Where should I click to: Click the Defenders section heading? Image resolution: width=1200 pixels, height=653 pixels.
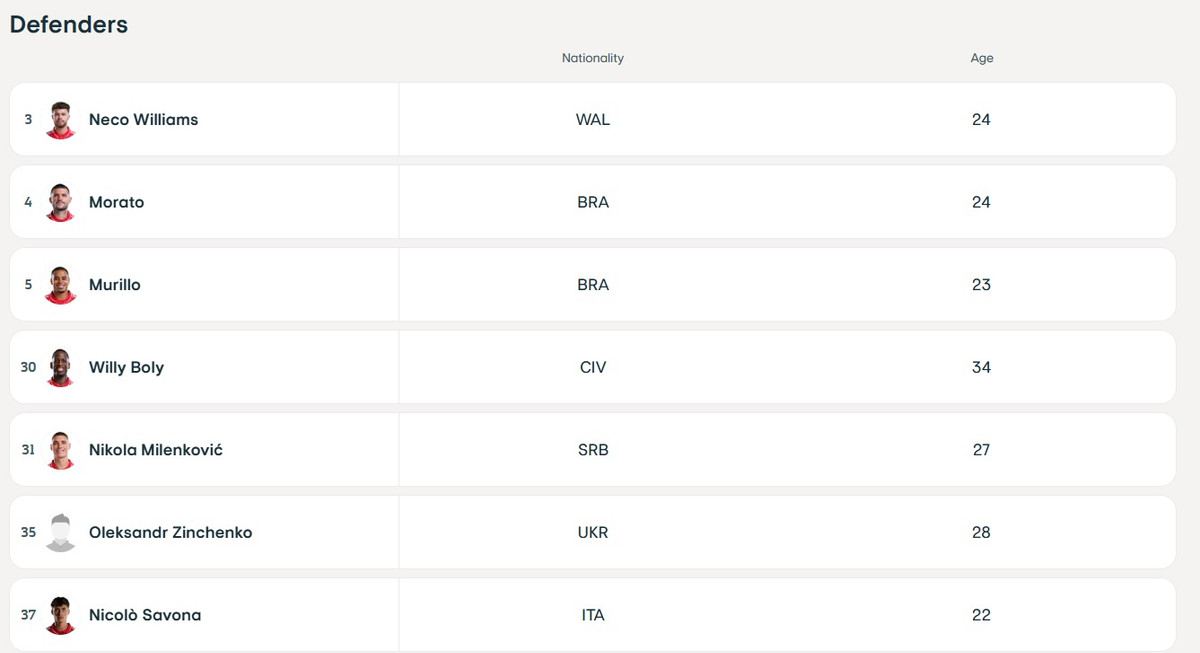click(69, 25)
